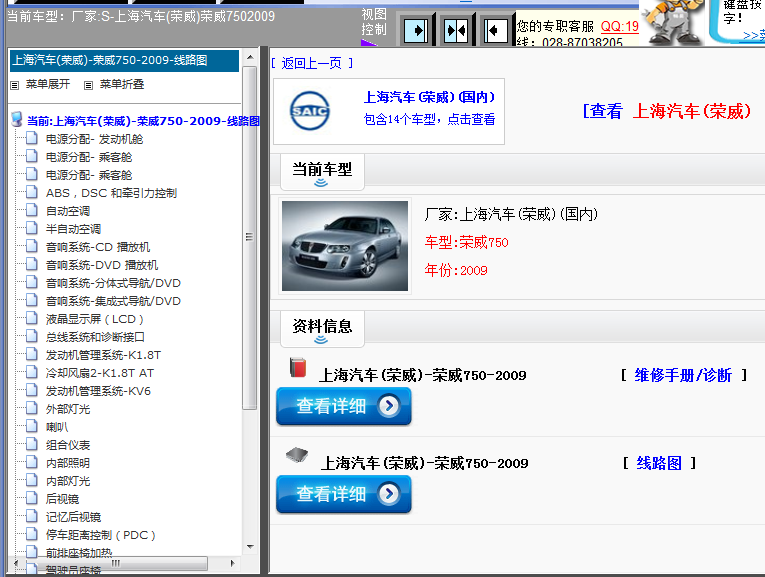This screenshot has height=577, width=765.
Task: Click the page icon beside 半自动空调
Action: (x=32, y=228)
